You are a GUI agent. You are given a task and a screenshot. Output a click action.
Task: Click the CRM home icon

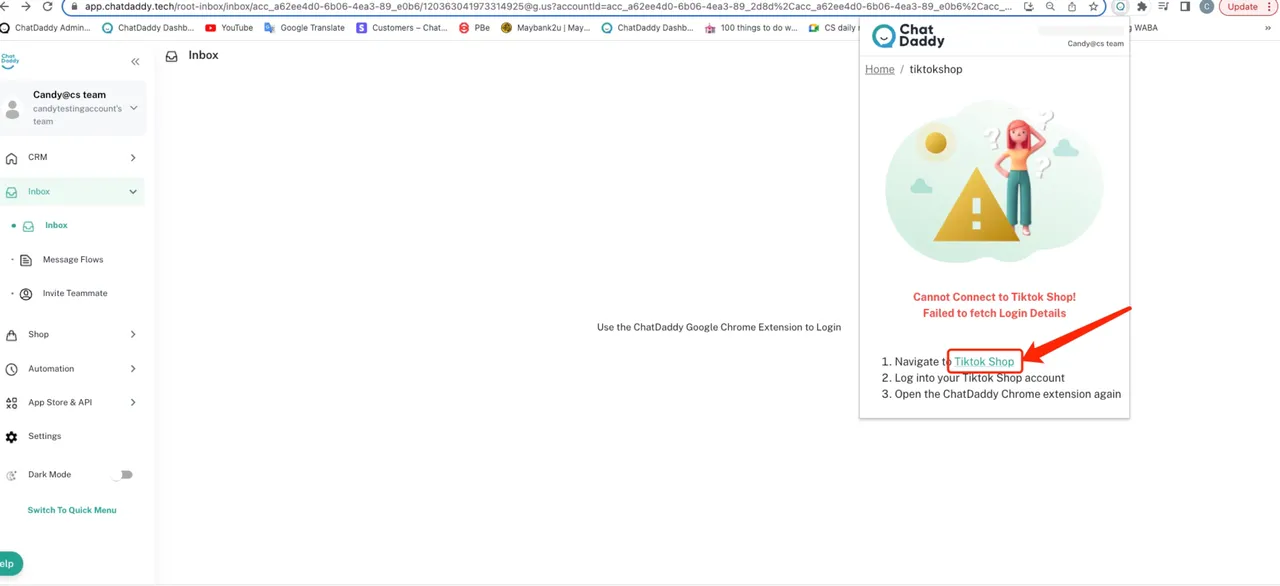12,158
